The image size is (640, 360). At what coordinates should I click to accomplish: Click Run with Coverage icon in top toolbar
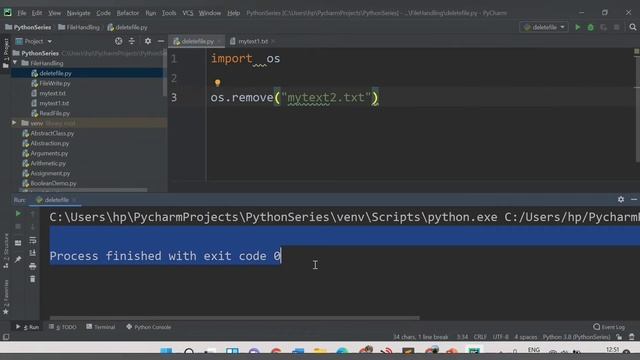[603, 27]
